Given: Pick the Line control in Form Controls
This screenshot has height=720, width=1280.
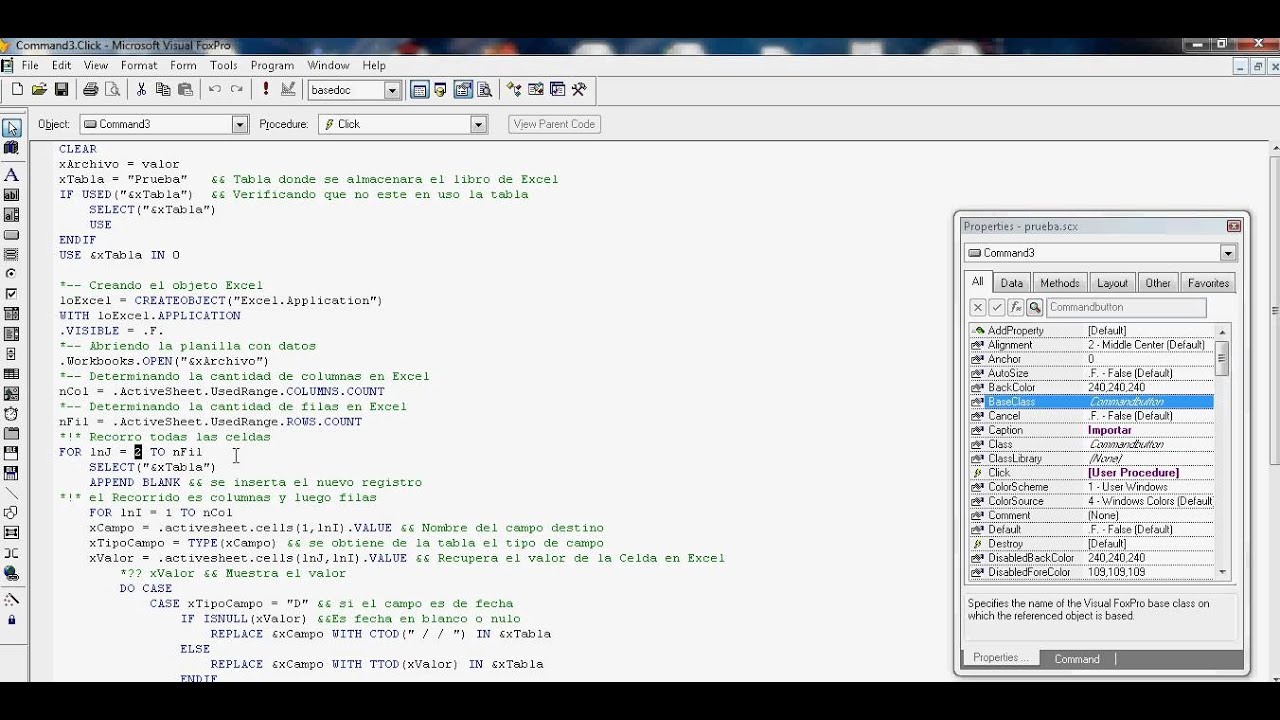Looking at the screenshot, I should (11, 493).
